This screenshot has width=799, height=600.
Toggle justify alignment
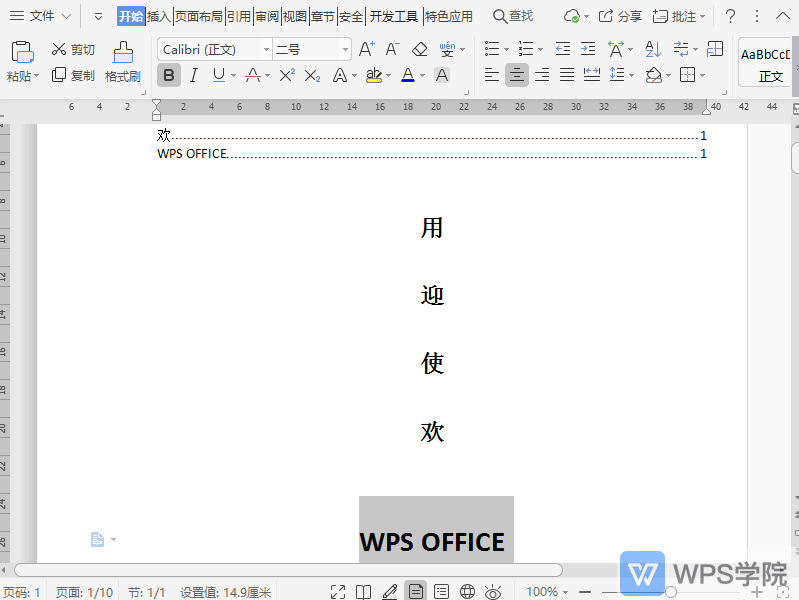click(567, 75)
